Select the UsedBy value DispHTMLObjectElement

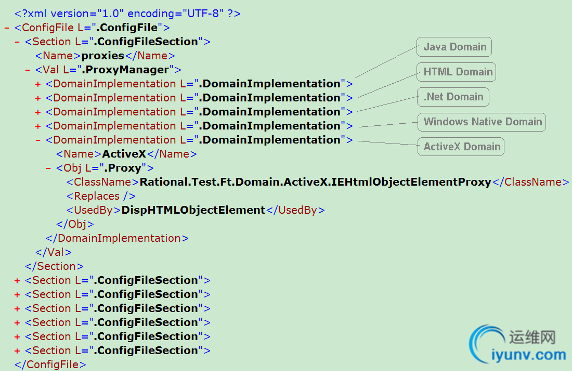click(x=193, y=210)
